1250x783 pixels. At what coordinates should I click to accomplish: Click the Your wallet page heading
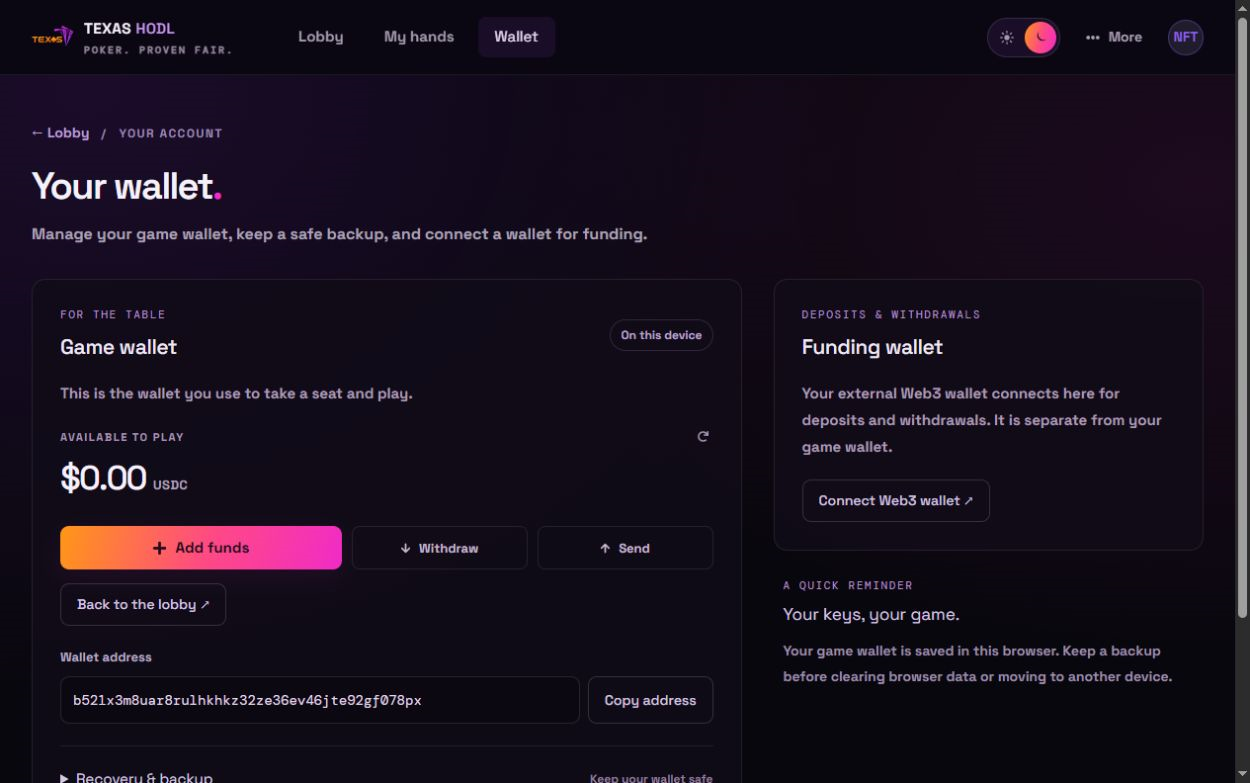pos(126,186)
